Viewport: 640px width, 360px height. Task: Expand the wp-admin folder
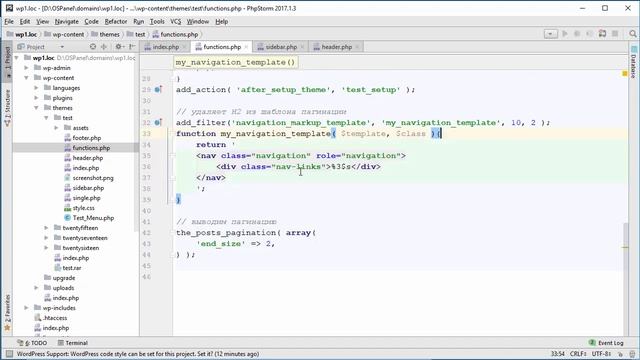(27, 68)
